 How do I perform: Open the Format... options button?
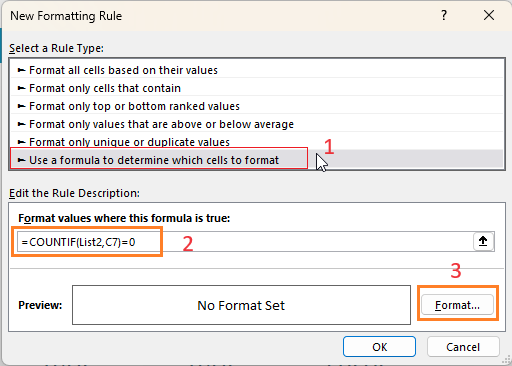(457, 305)
